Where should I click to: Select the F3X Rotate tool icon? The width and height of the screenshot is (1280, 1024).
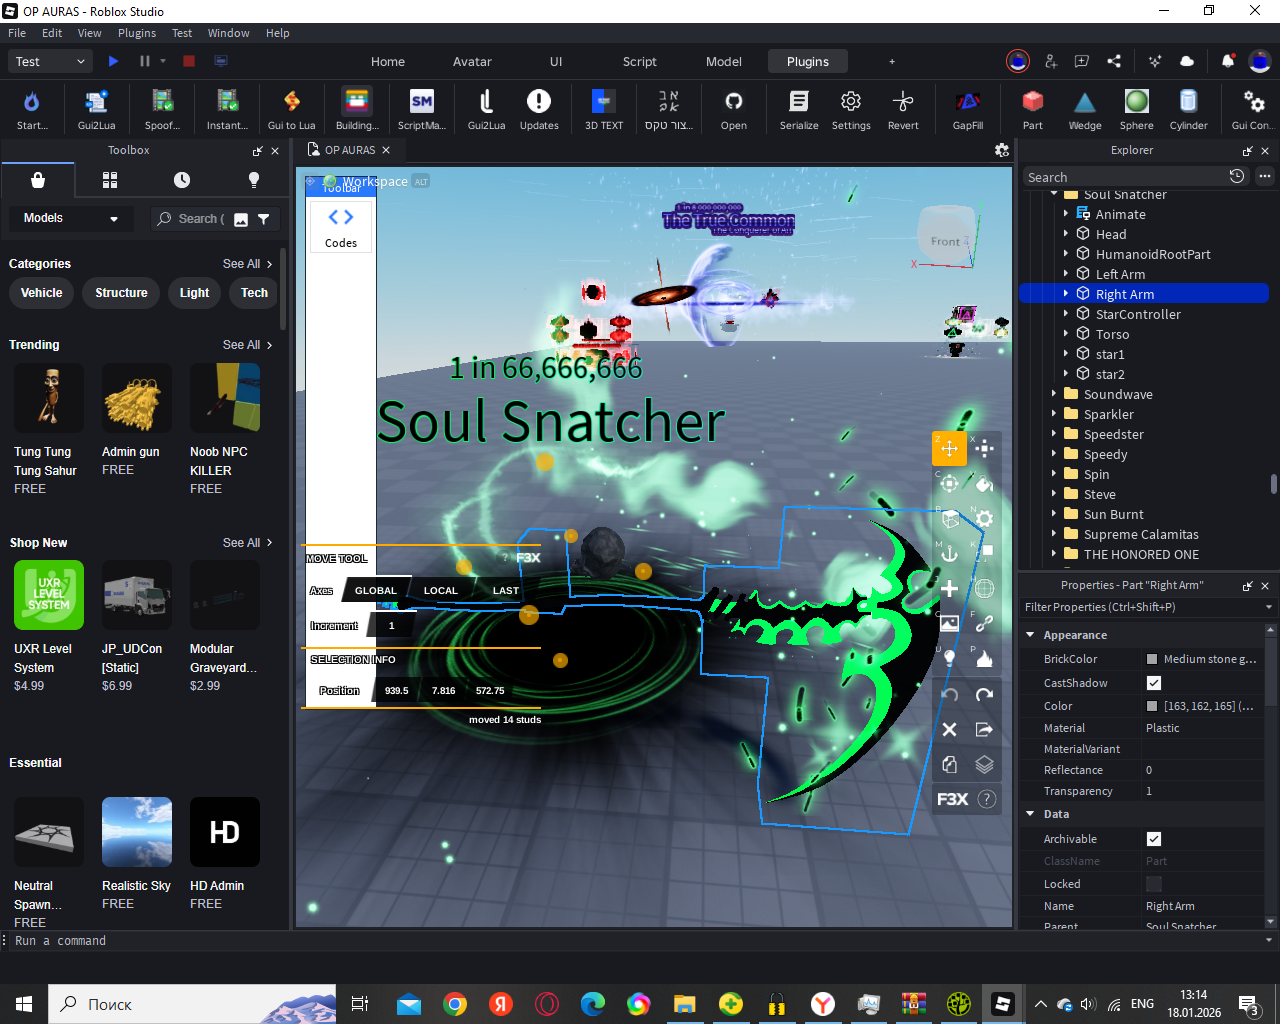(949, 484)
